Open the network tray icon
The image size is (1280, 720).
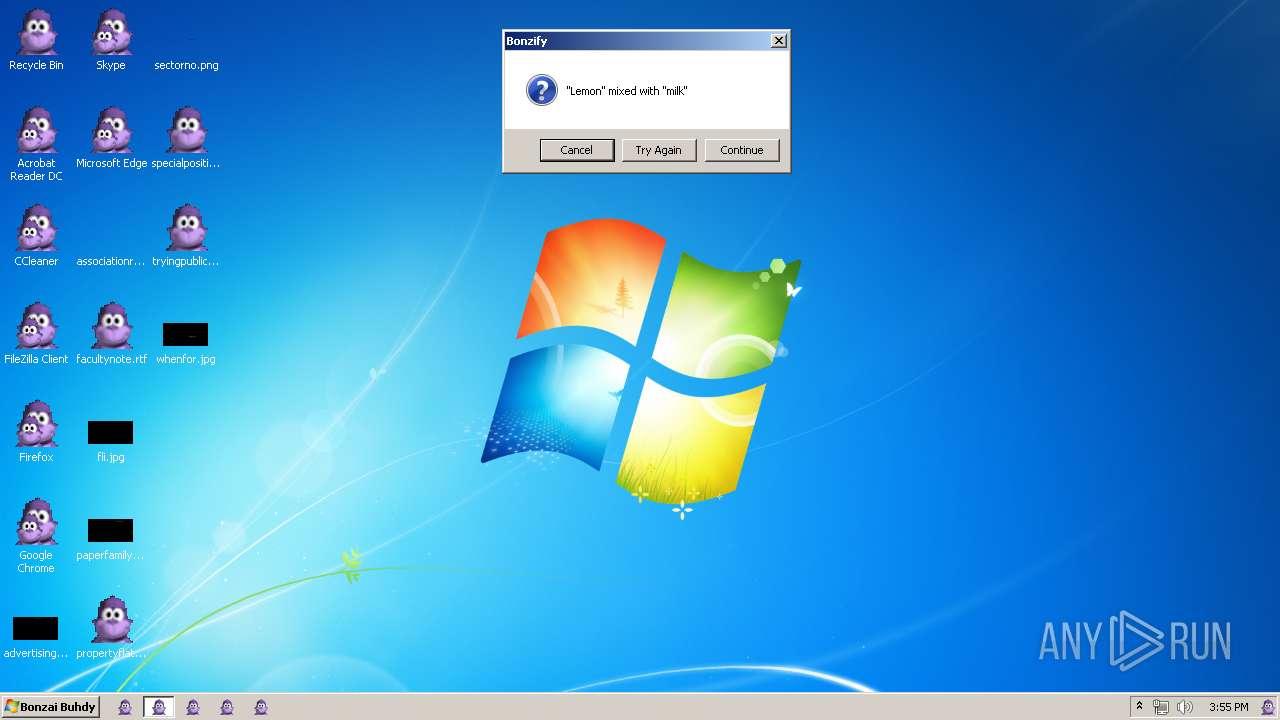tap(1161, 707)
